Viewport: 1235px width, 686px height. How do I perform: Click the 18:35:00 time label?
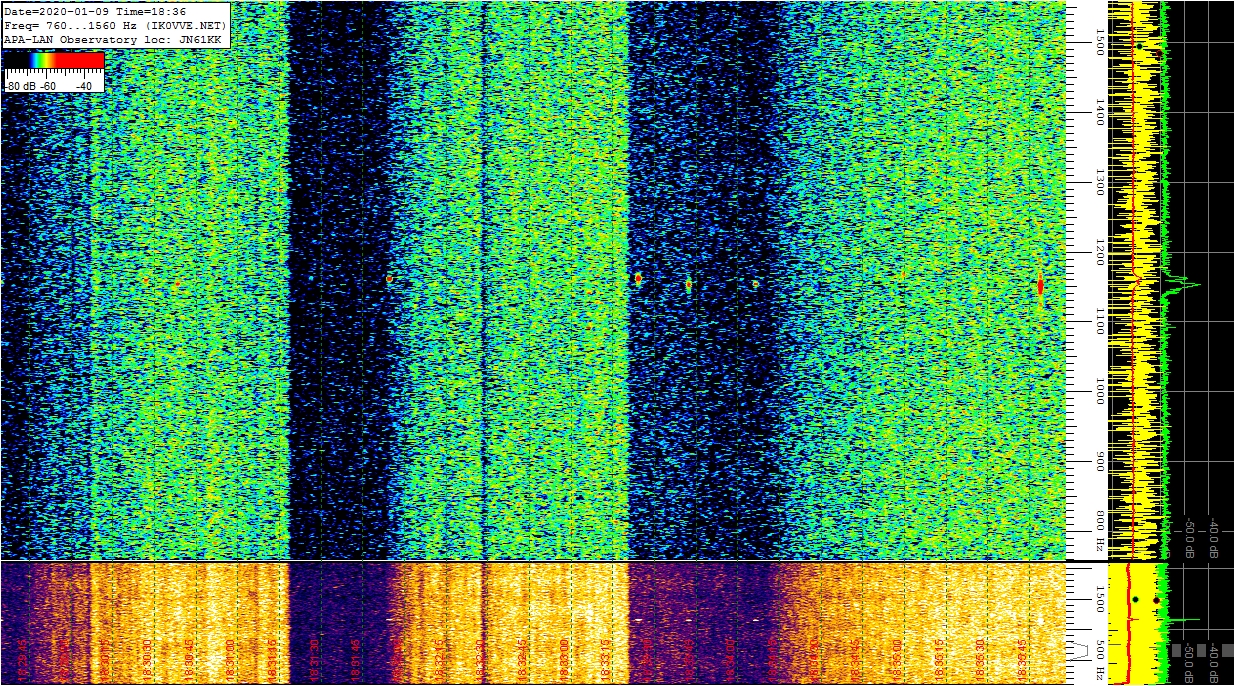897,659
